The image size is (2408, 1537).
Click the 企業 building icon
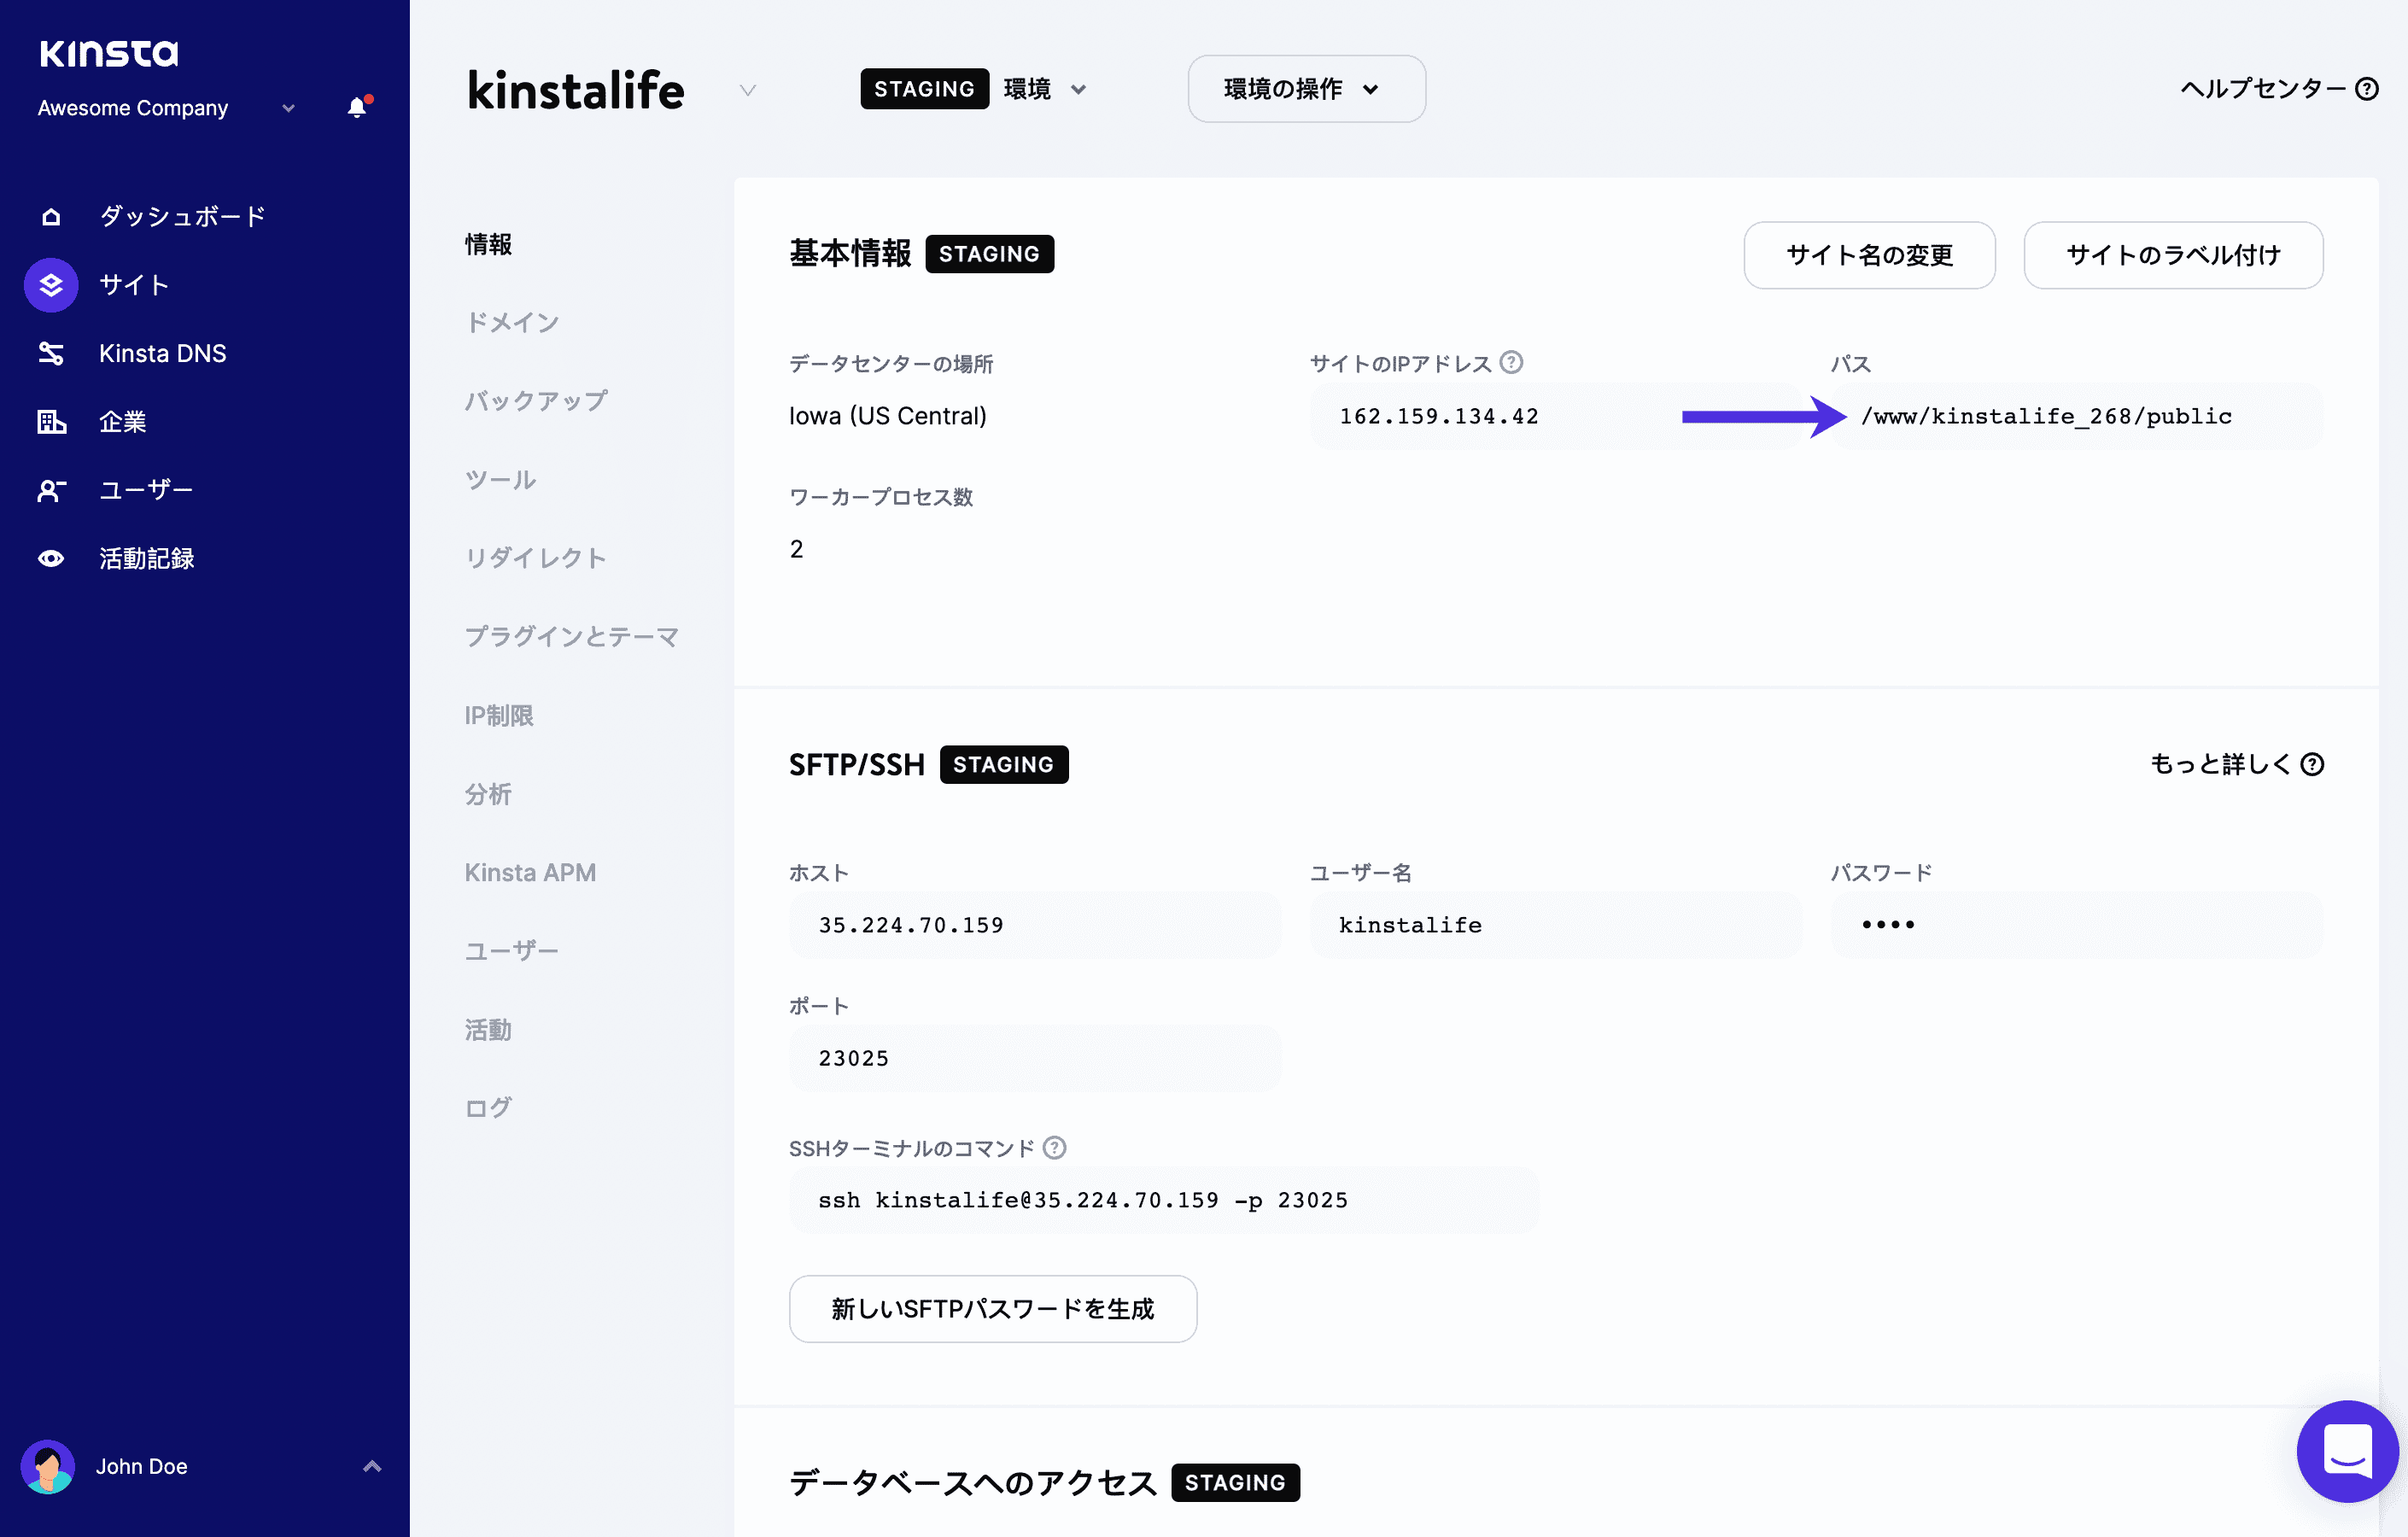coord(50,421)
